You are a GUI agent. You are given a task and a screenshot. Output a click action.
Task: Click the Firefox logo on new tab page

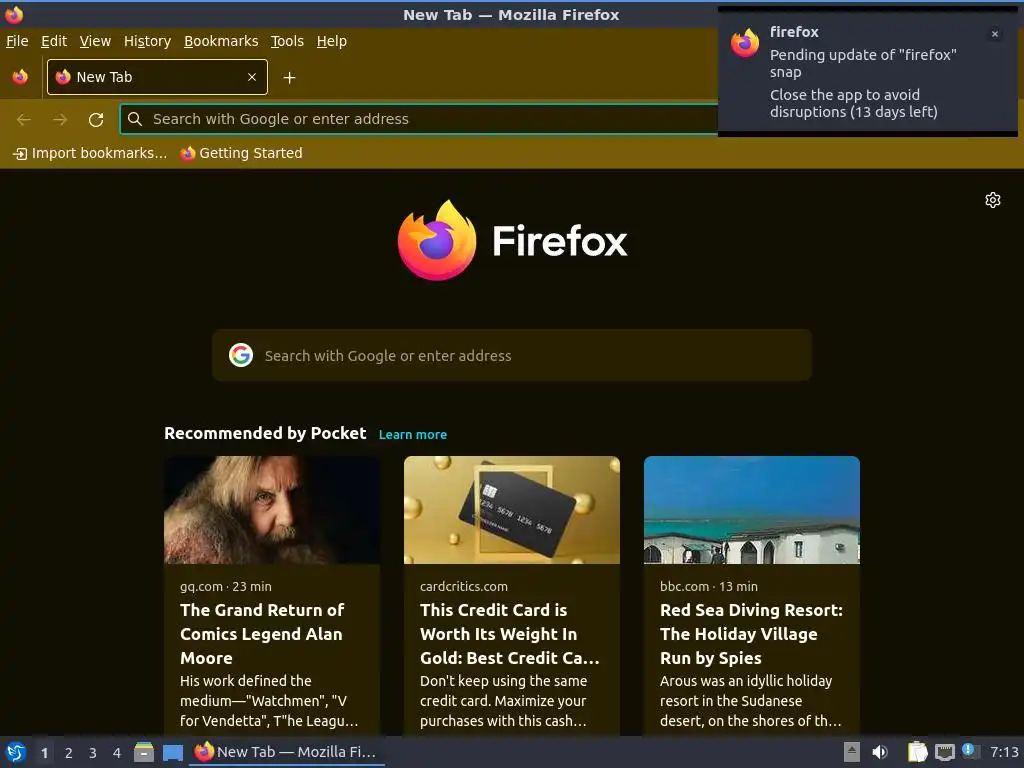click(512, 240)
